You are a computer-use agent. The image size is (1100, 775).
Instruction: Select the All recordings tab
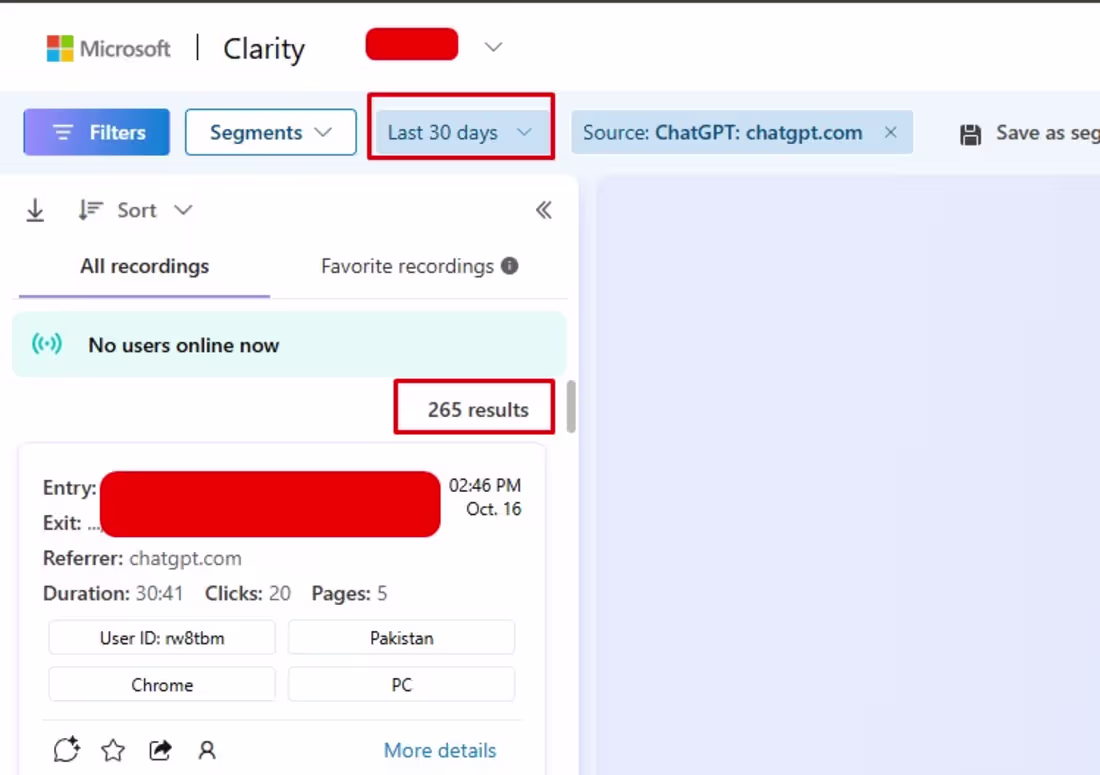144,266
